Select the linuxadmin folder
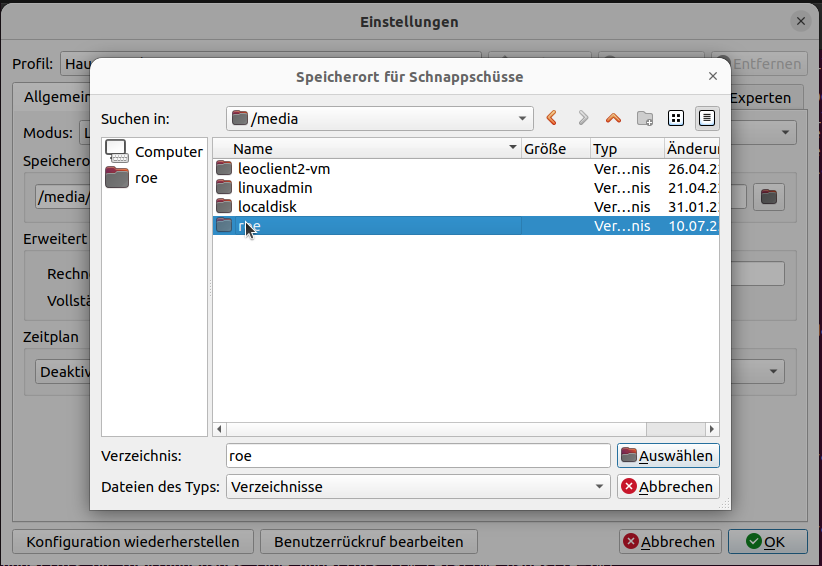This screenshot has height=566, width=822. pos(275,188)
